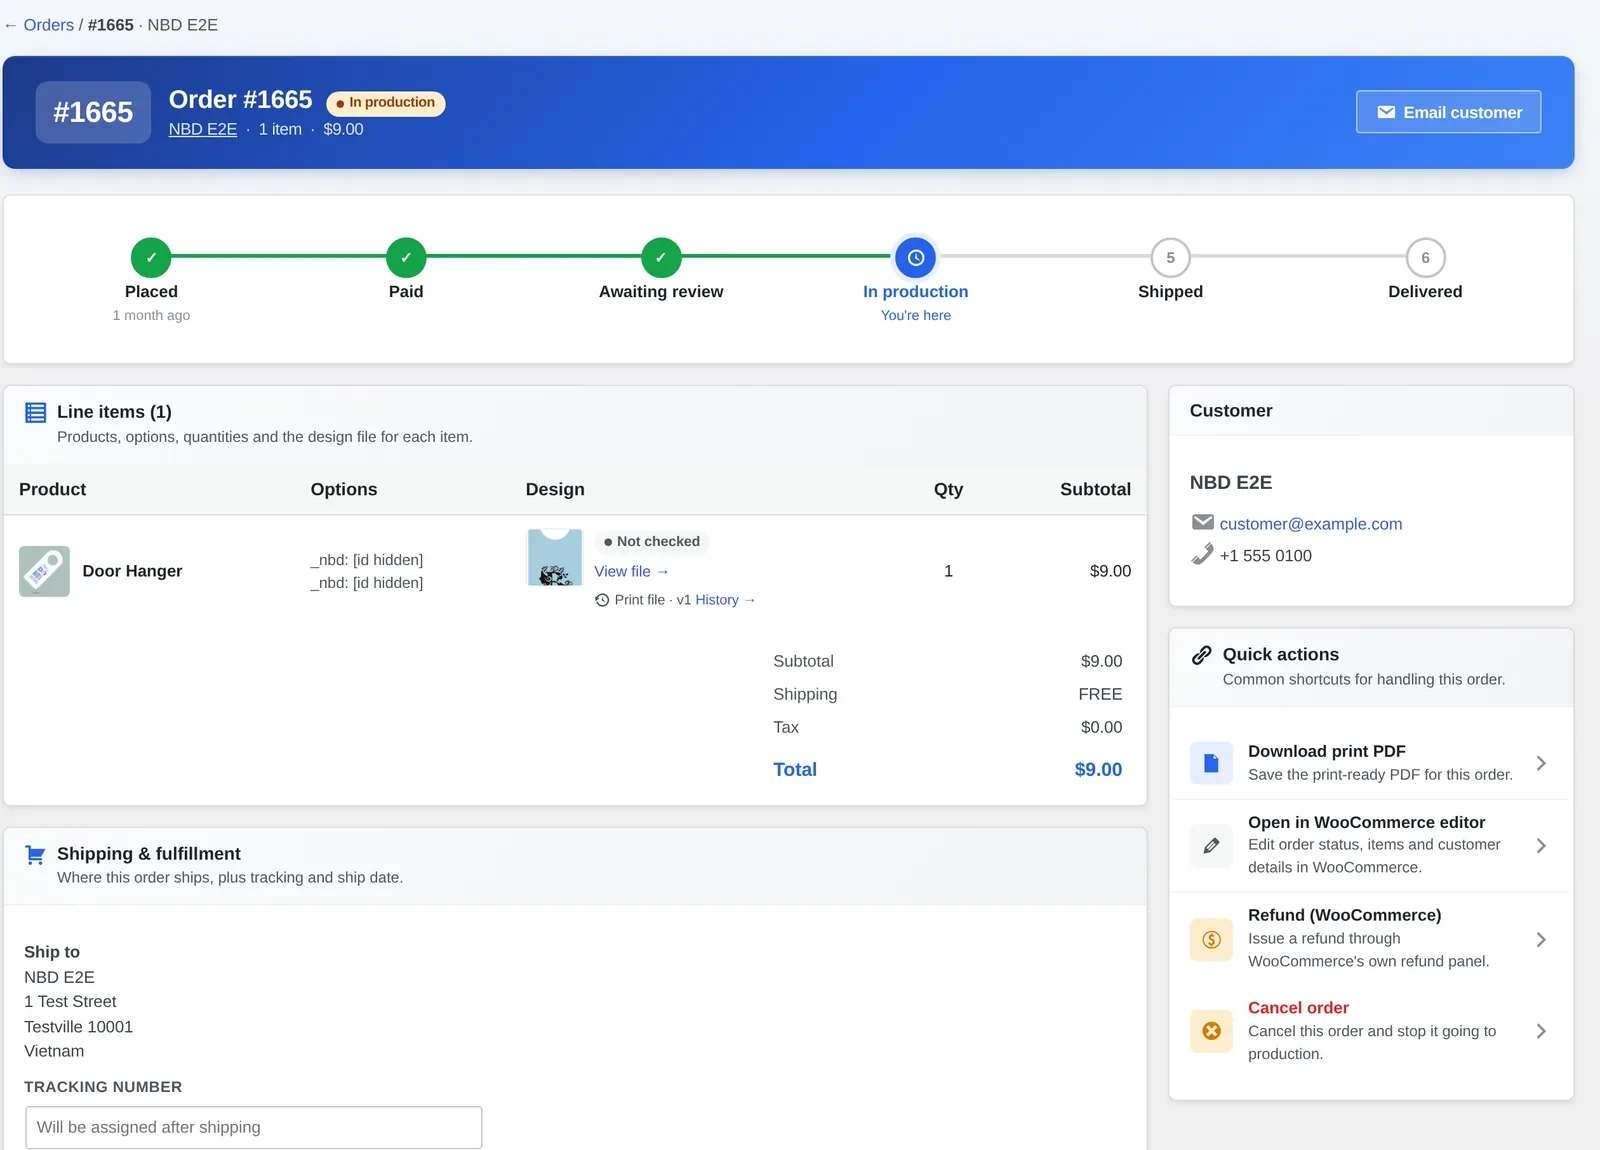This screenshot has height=1150, width=1600.
Task: Open the print file History link
Action: pos(725,600)
